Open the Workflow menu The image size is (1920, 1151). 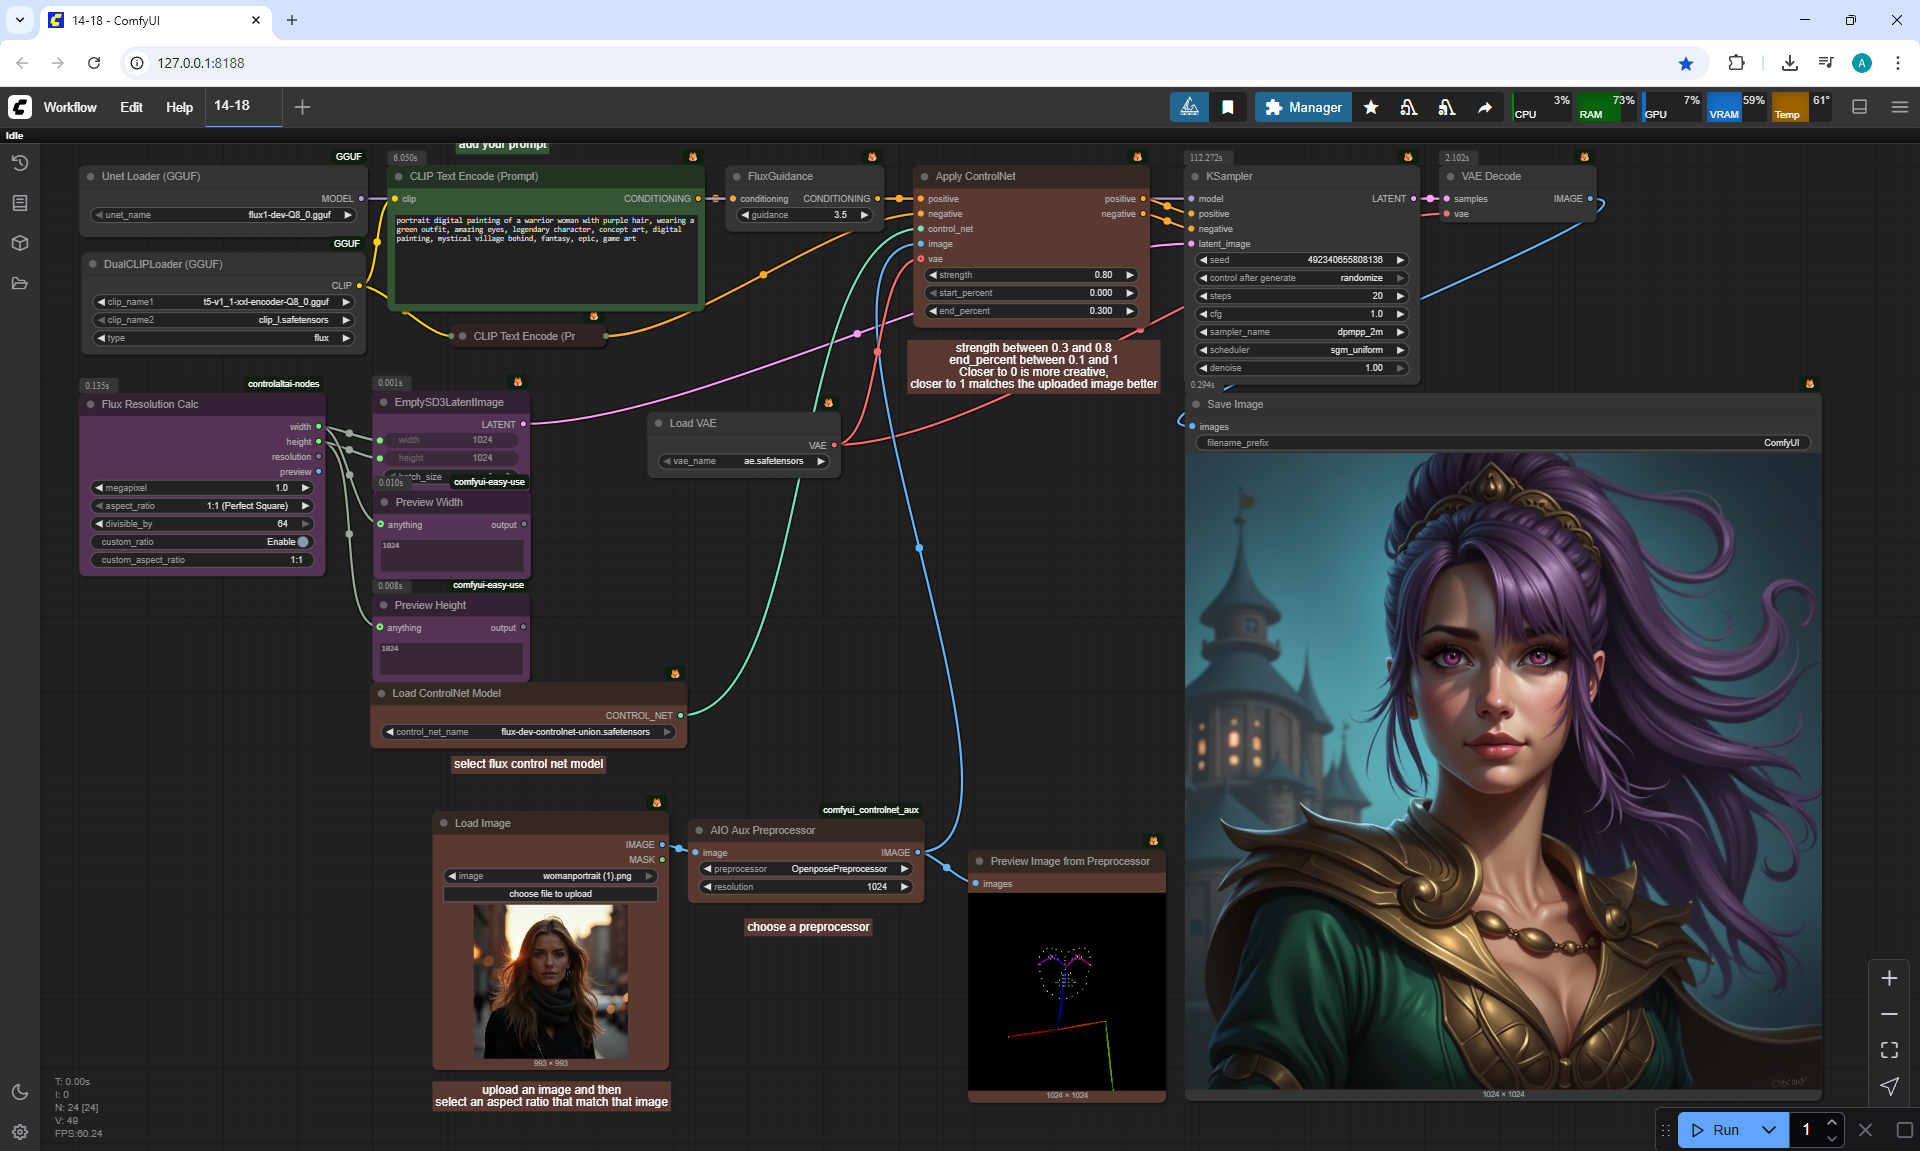click(x=70, y=107)
